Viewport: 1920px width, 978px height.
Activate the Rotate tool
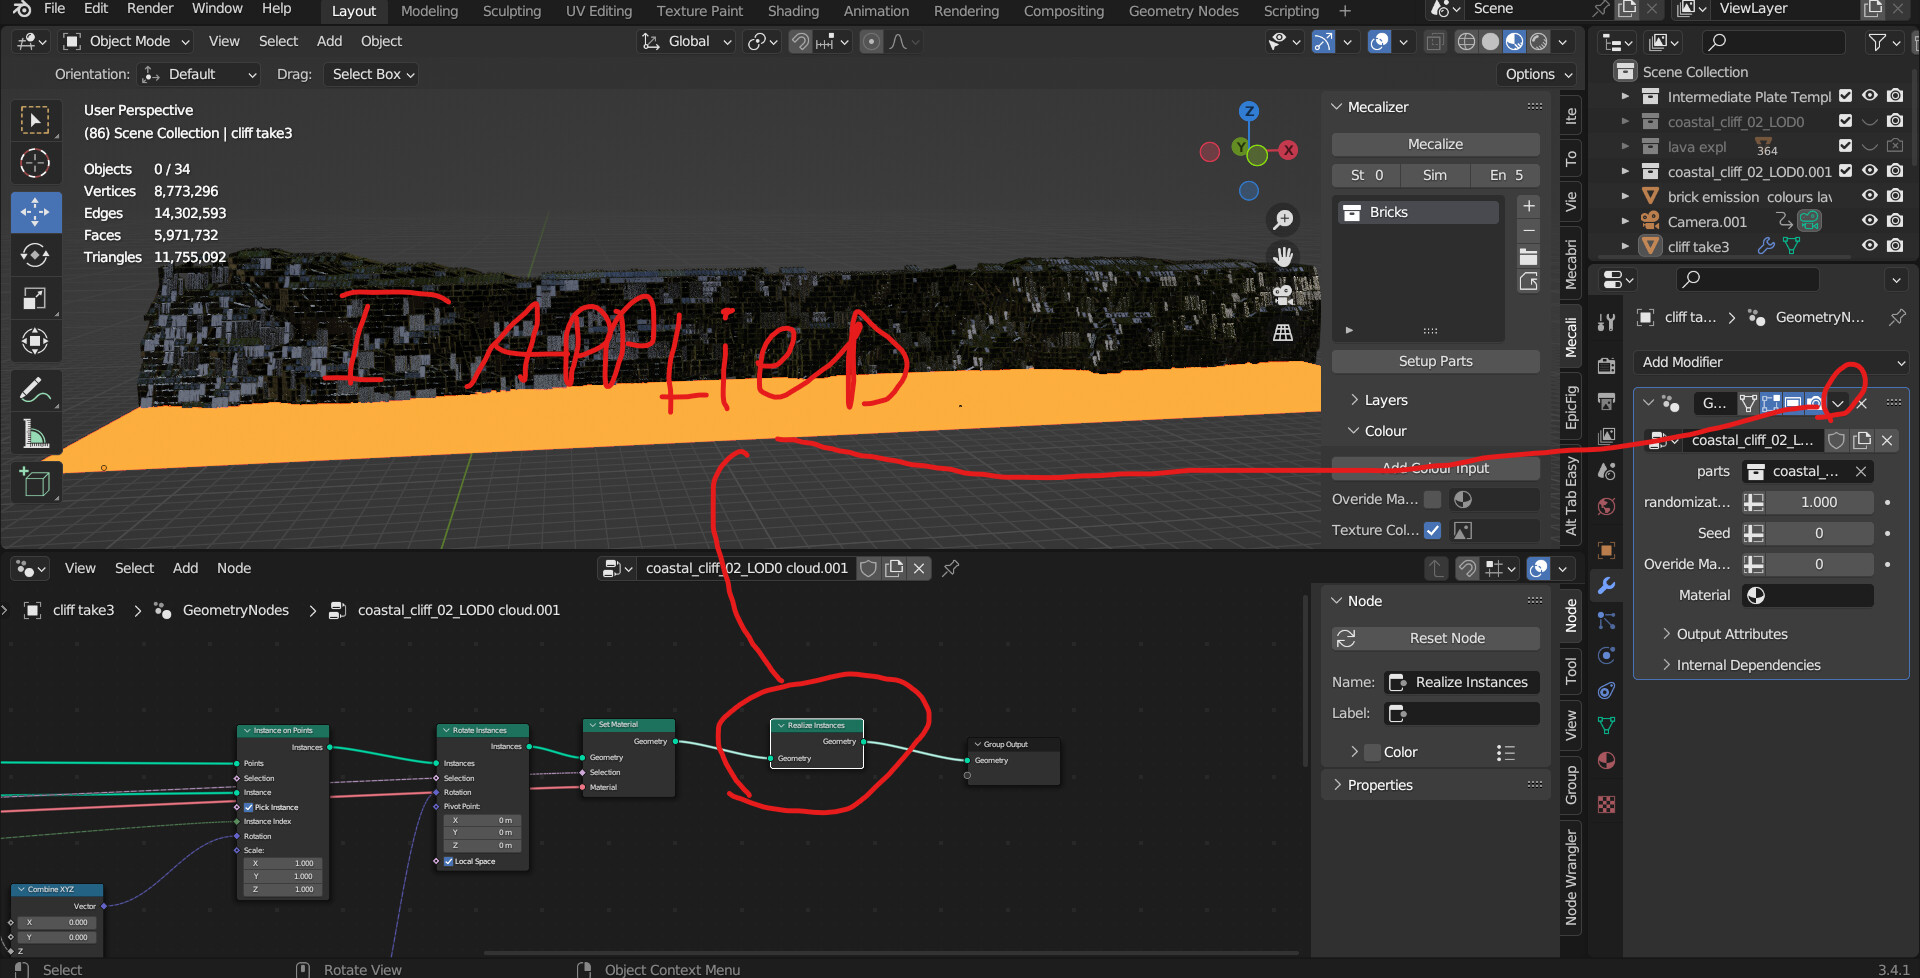35,255
